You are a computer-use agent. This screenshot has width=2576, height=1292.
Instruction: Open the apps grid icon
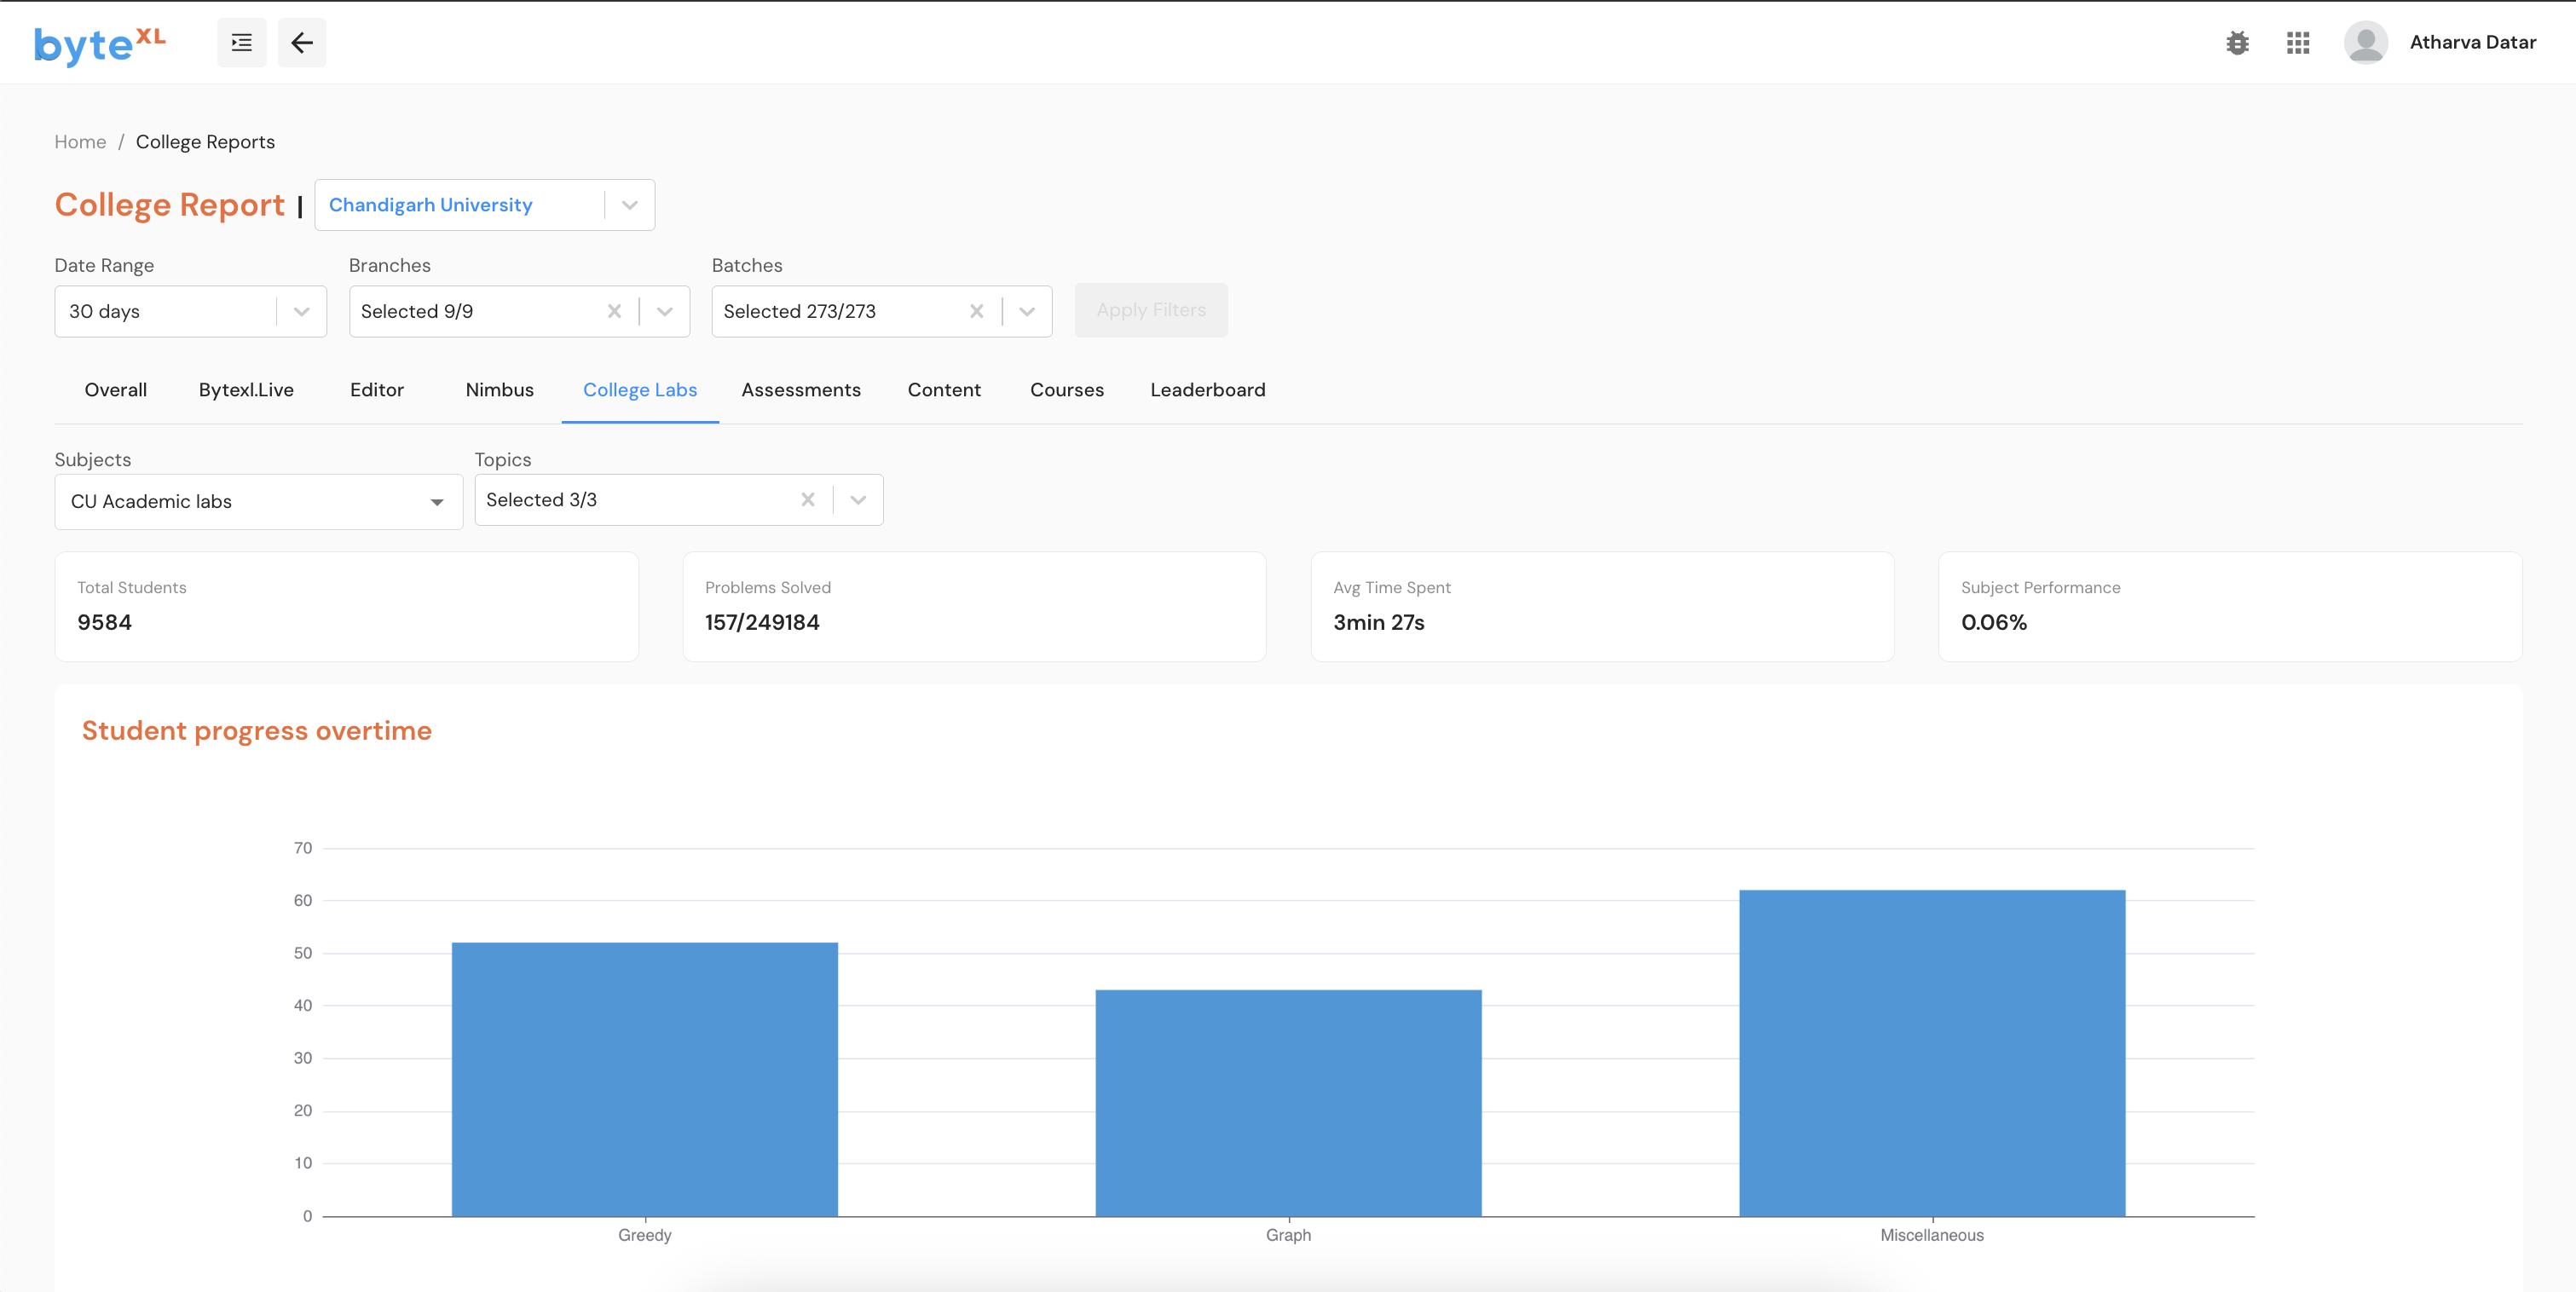click(2297, 43)
